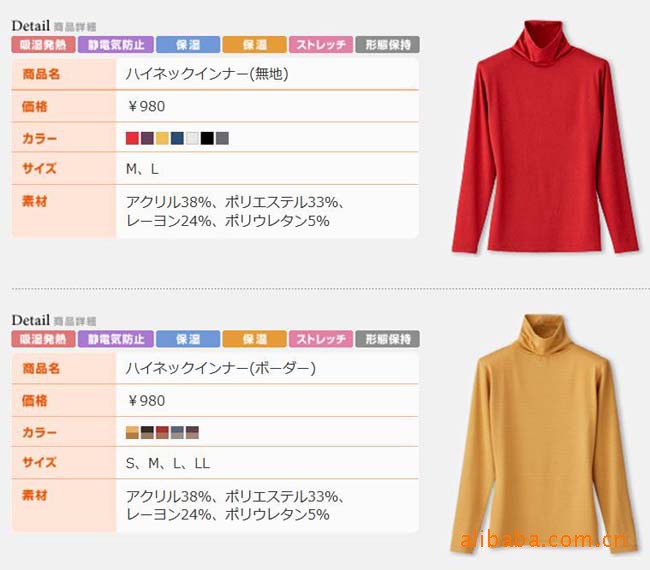The width and height of the screenshot is (650, 570).
Task: Select the mustard striped swatch in border product
Action: point(132,432)
